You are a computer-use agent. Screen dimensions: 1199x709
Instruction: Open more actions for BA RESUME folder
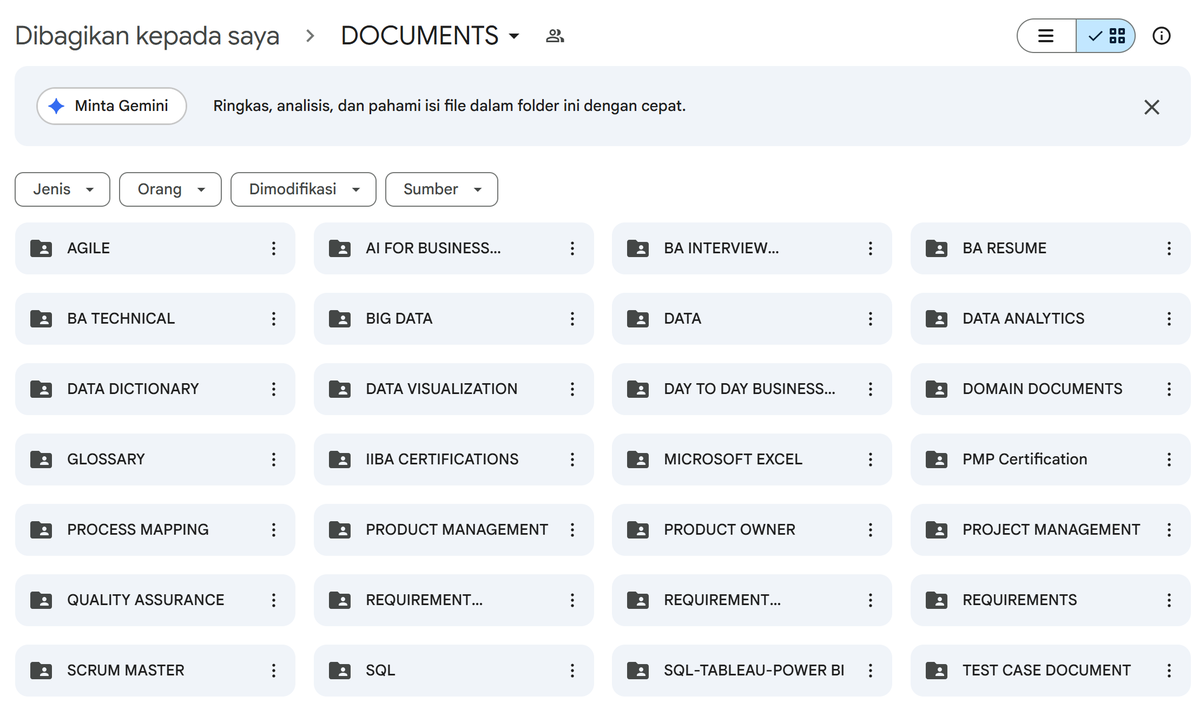1168,249
